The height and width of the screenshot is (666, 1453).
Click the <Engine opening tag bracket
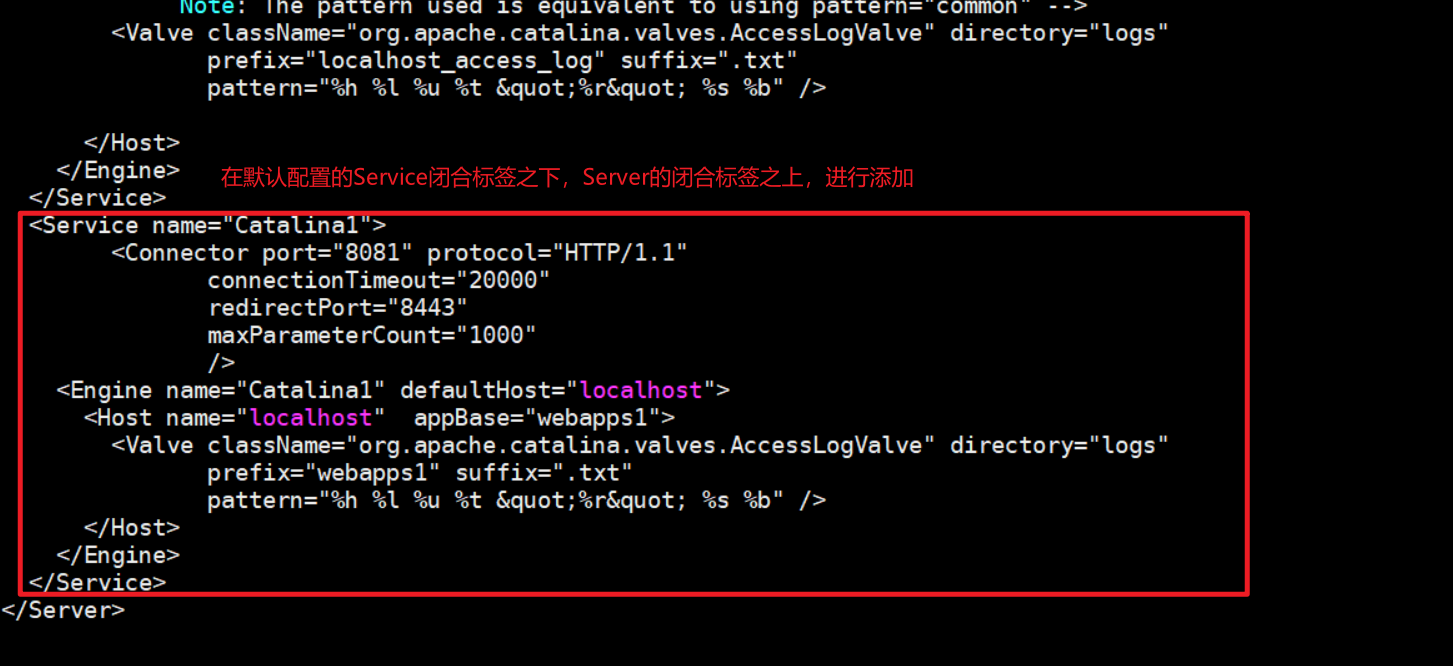63,390
